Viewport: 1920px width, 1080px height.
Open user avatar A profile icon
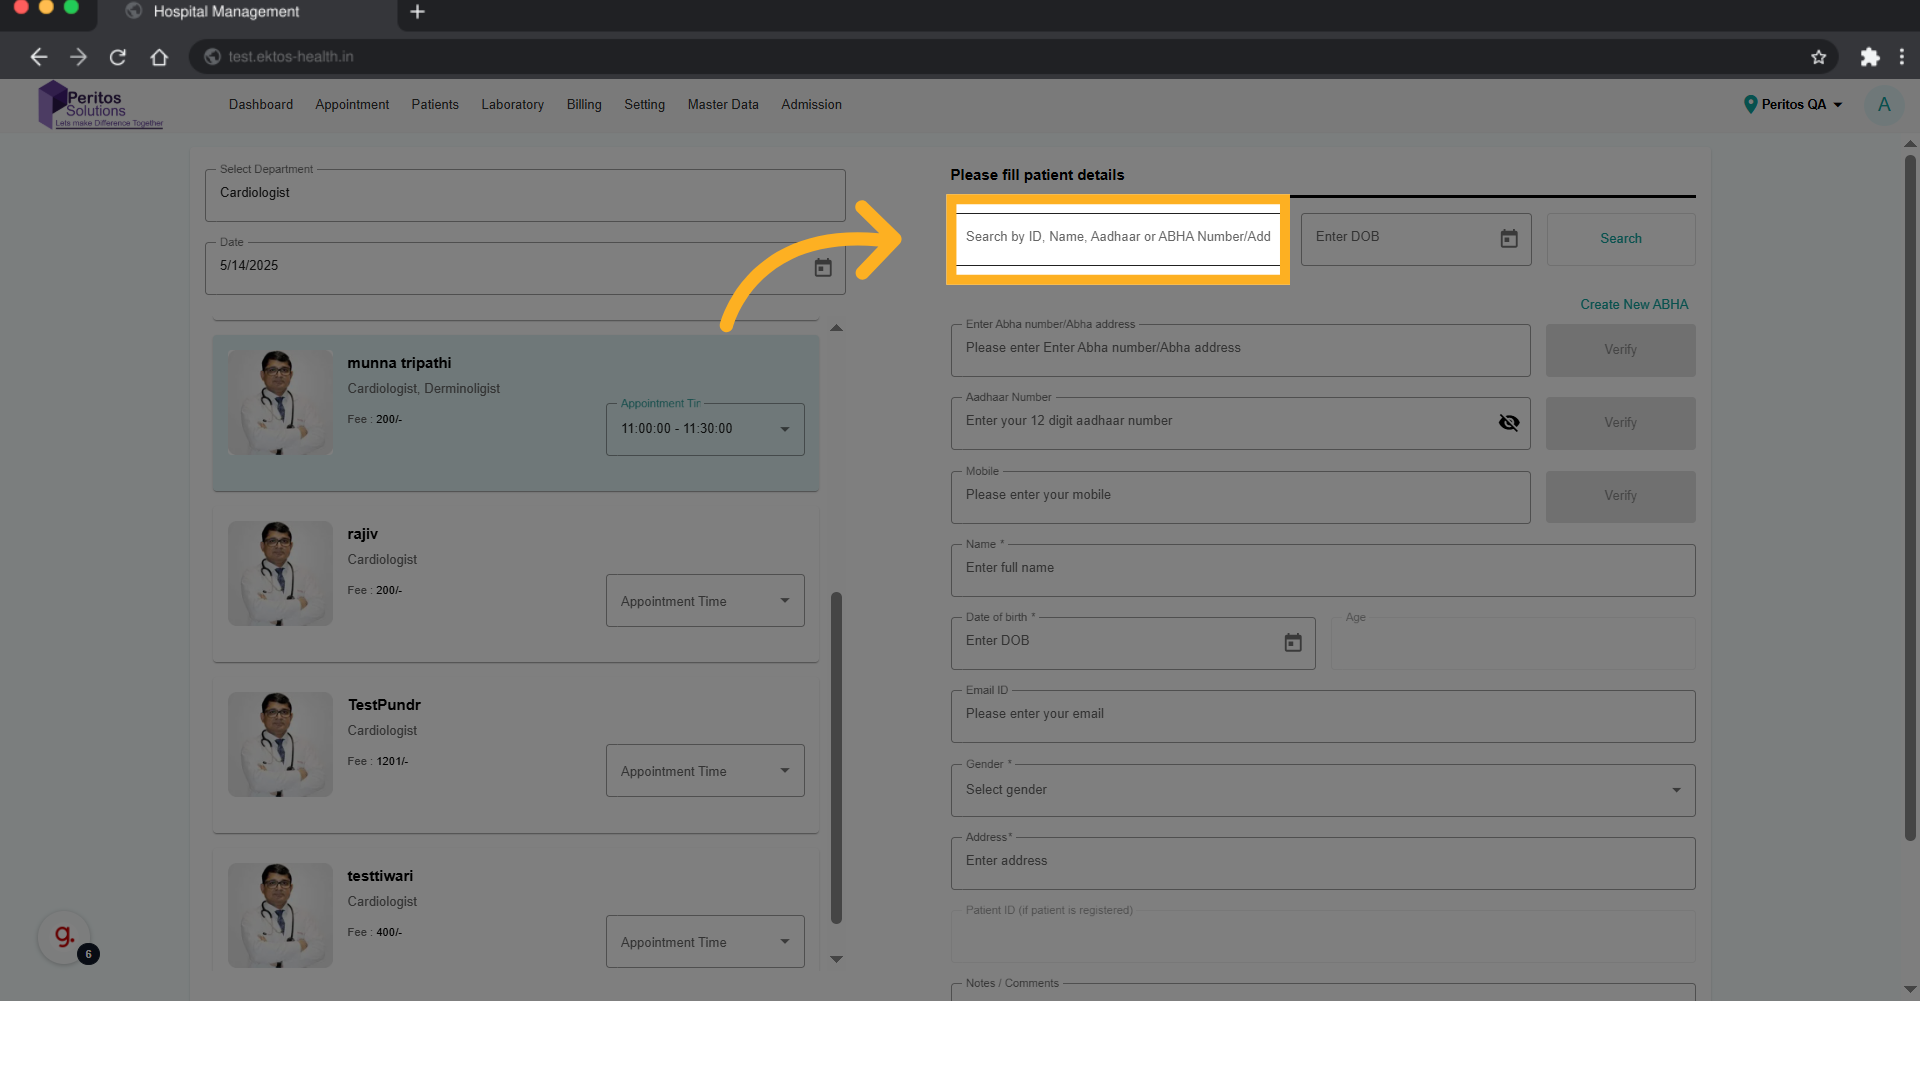1883,105
